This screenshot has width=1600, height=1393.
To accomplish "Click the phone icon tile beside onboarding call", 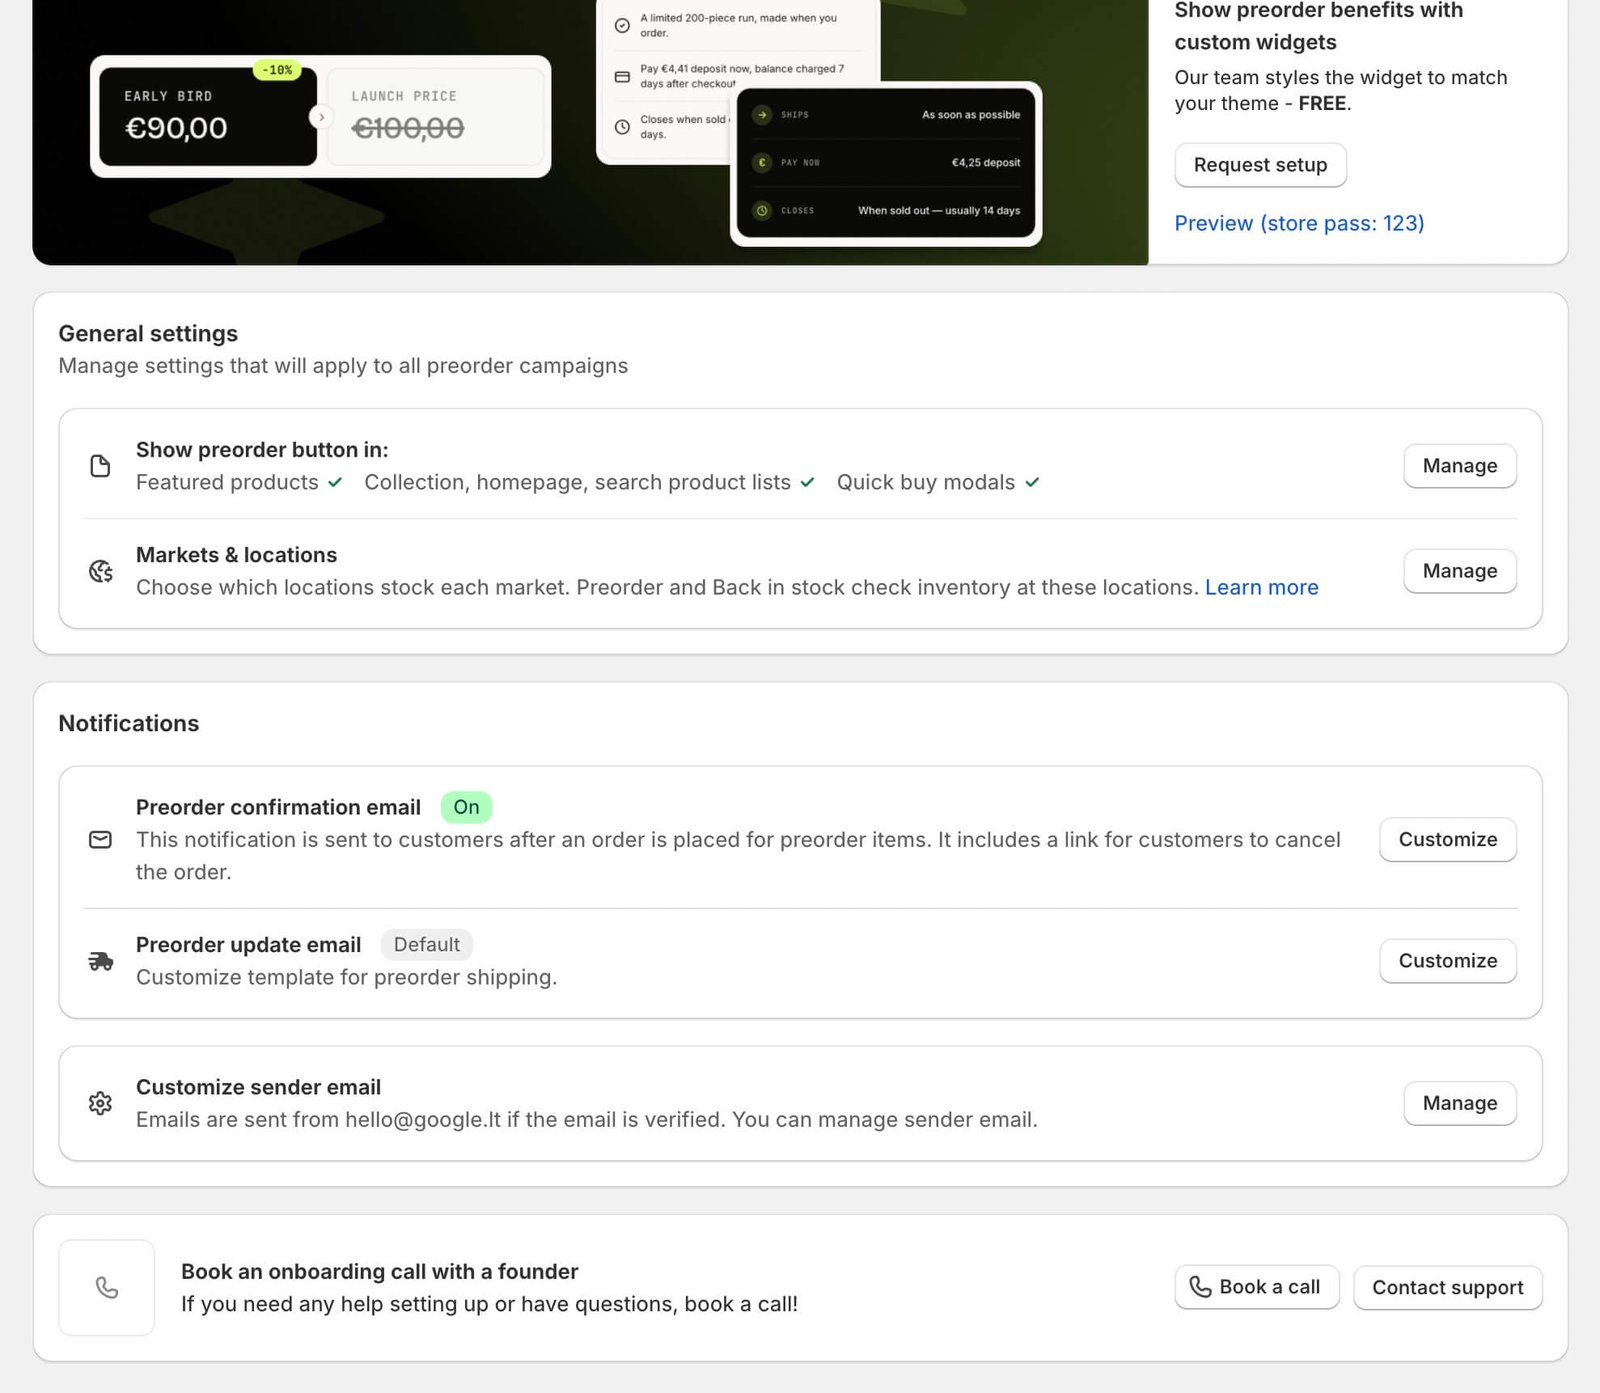I will 107,1288.
